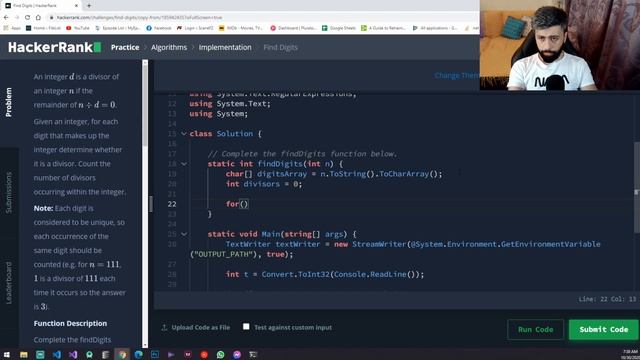Open the YouTube bookmark
Viewport: 640px width, 360px height.
coord(78,28)
